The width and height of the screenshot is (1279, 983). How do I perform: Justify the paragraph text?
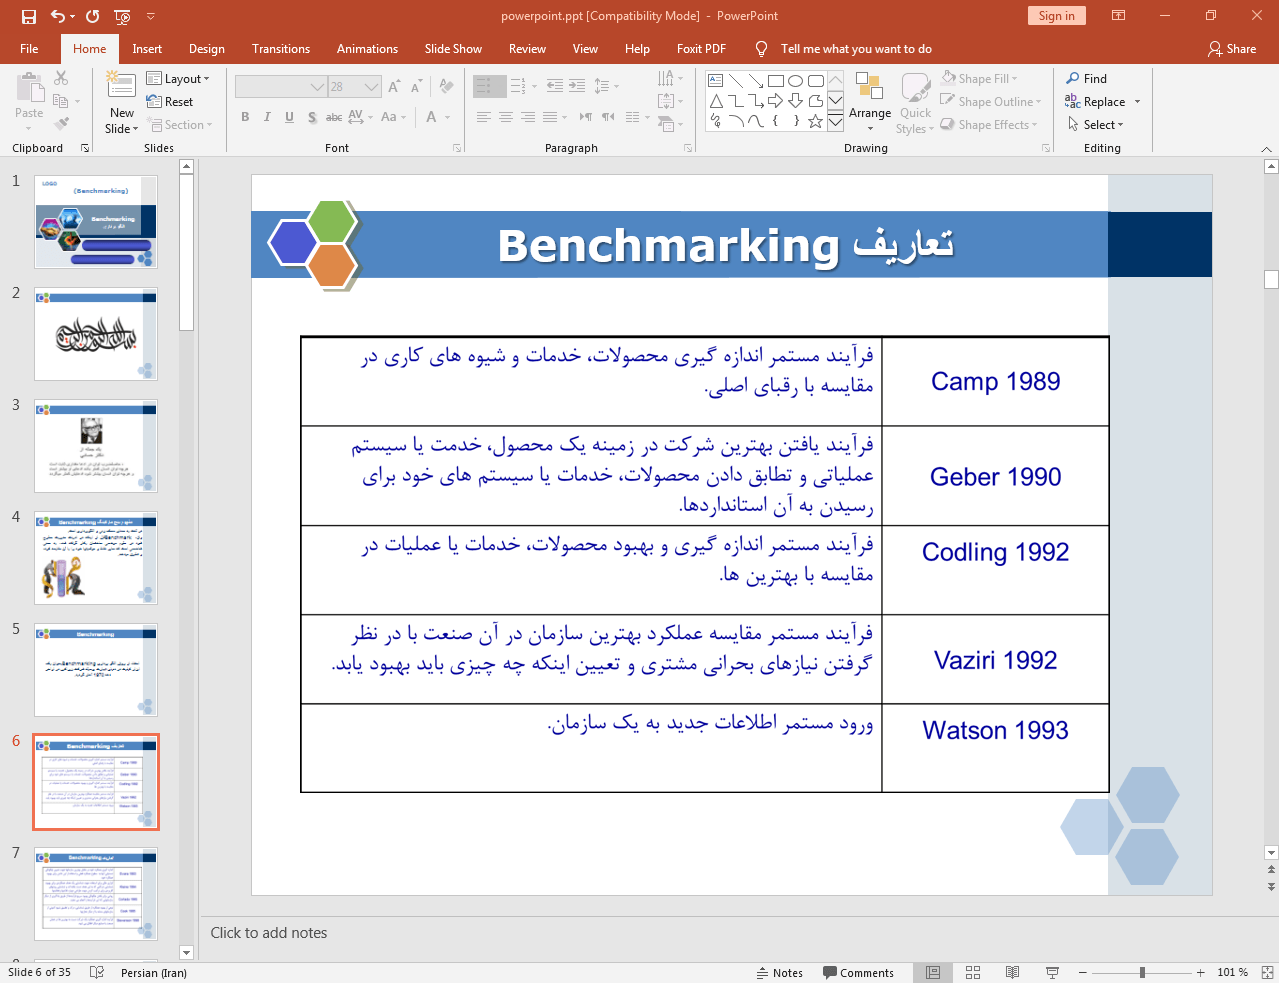pos(549,117)
